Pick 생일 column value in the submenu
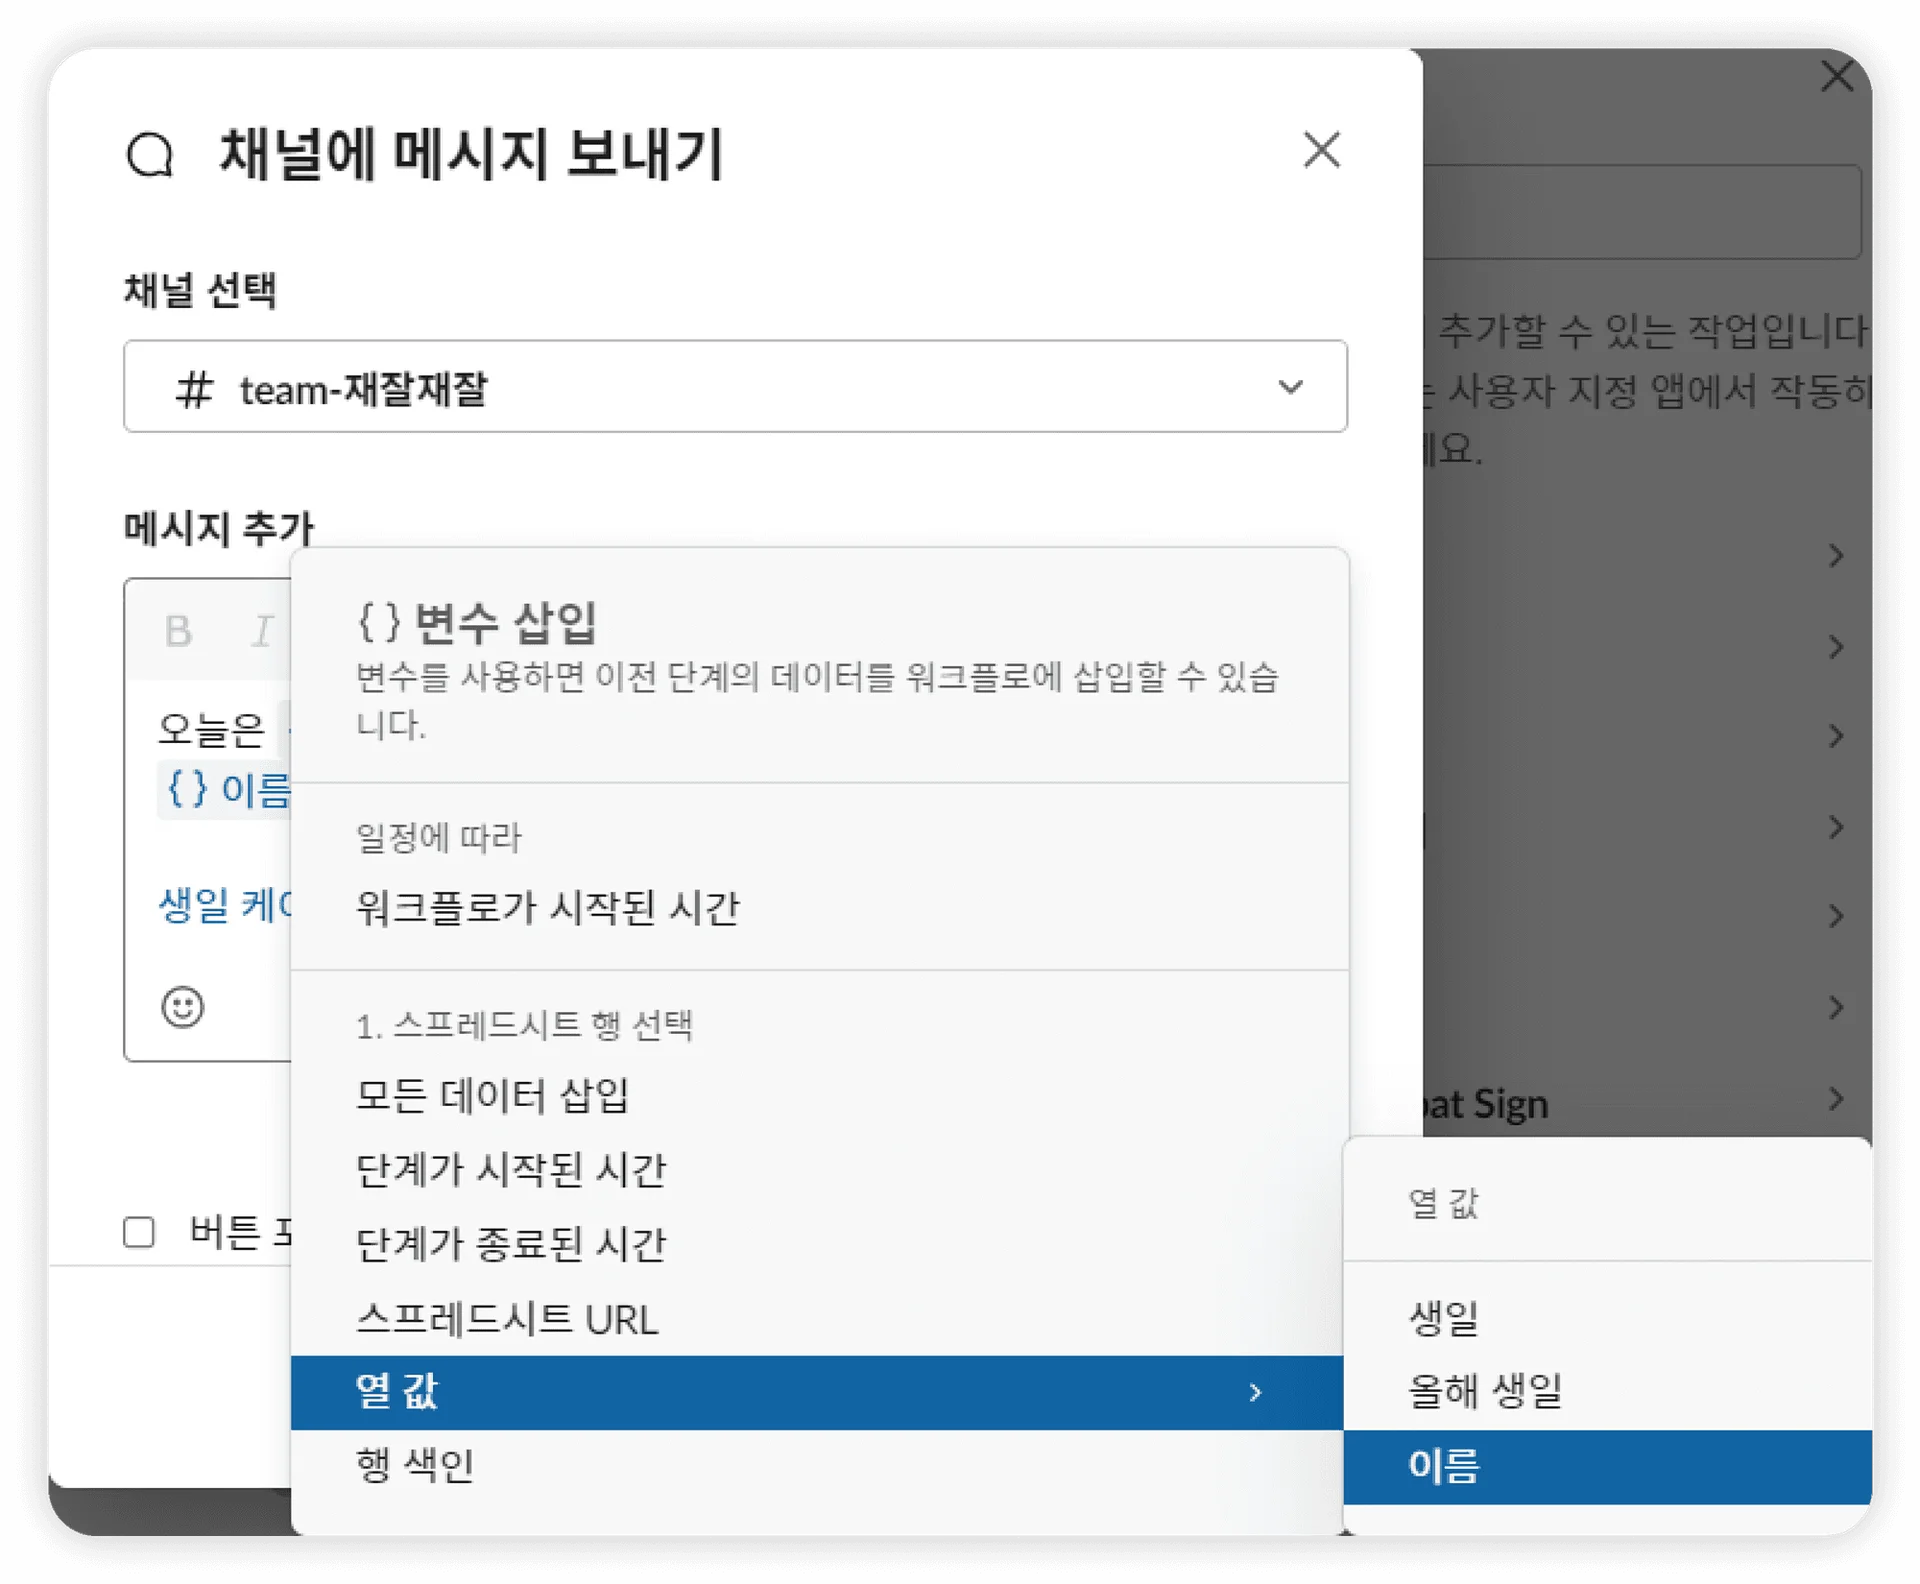The width and height of the screenshot is (1920, 1584). tap(1442, 1318)
